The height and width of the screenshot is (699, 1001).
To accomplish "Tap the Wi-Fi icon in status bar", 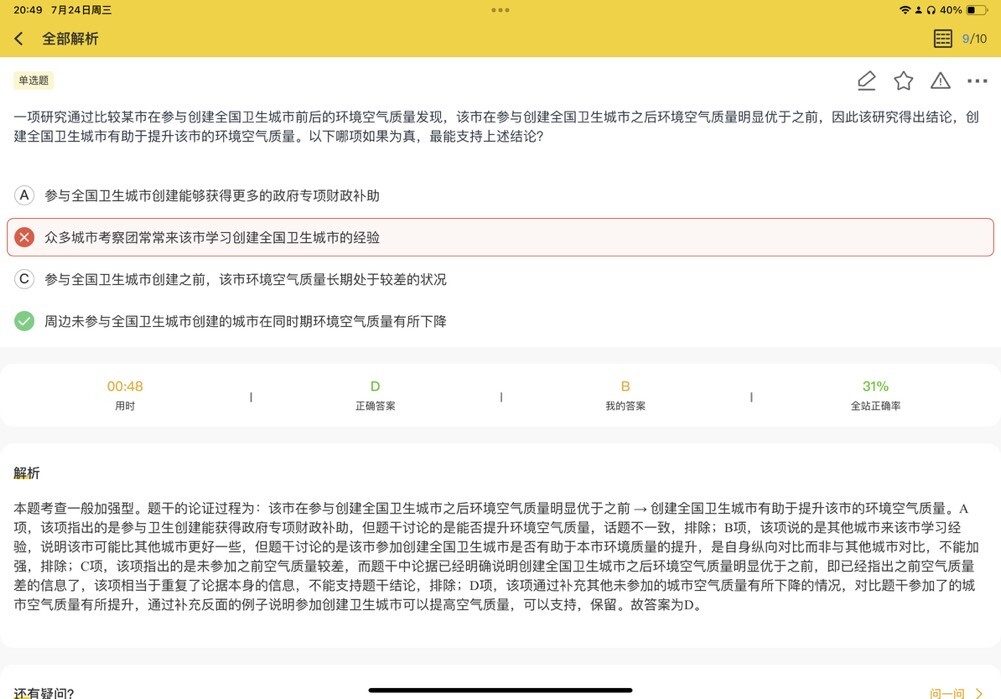I will point(905,10).
